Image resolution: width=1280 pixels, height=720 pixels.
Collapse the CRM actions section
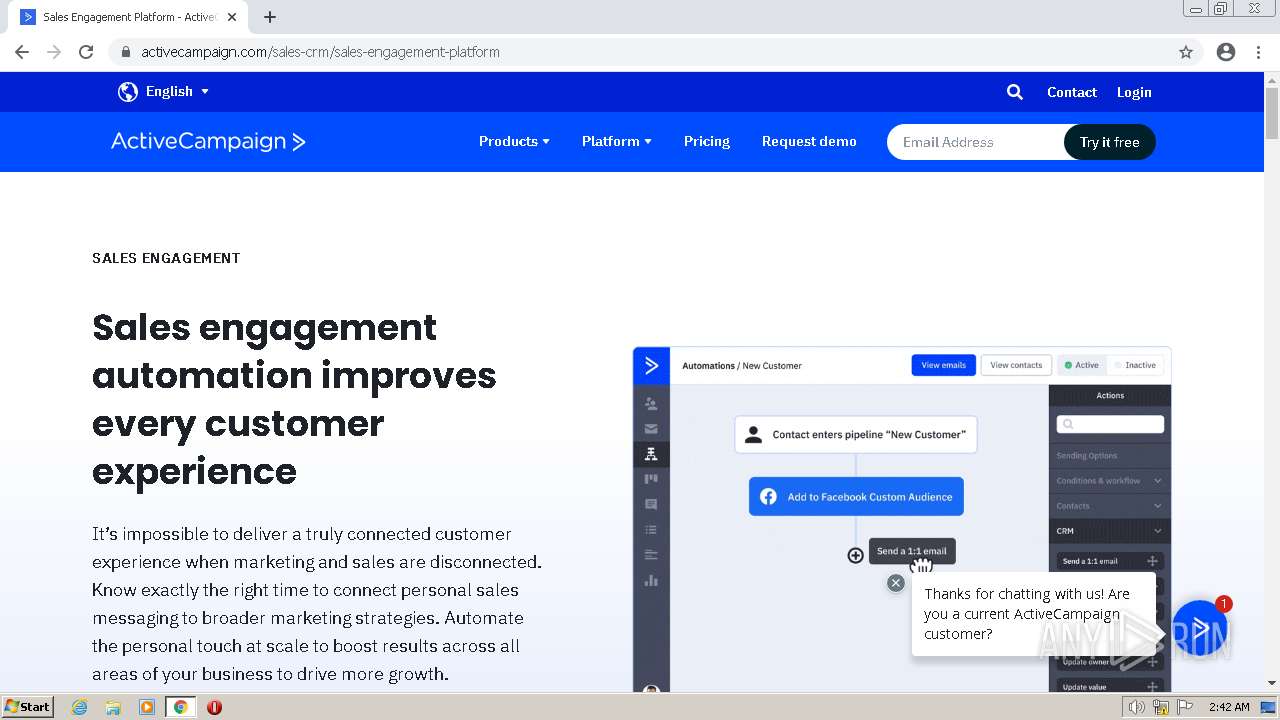coord(1109,531)
